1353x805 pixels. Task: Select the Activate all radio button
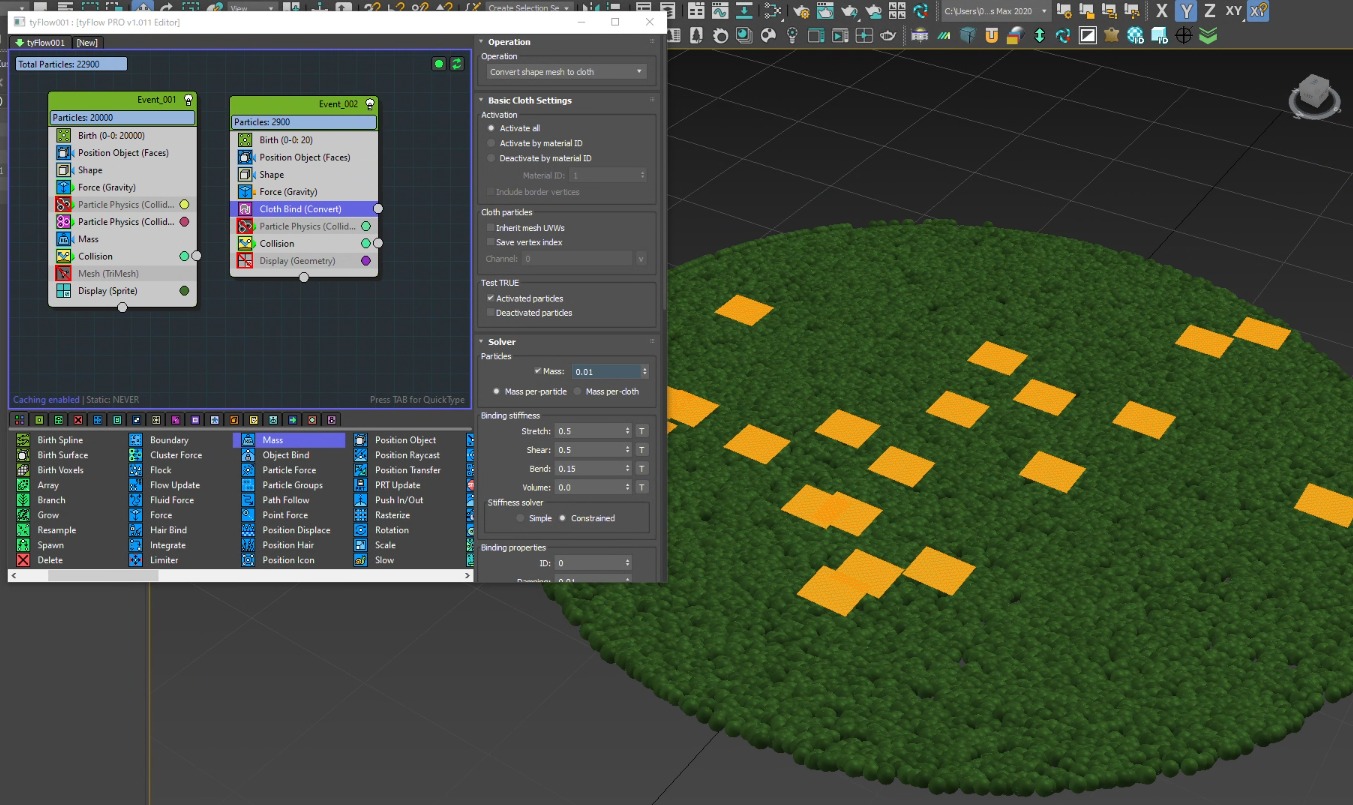(491, 128)
